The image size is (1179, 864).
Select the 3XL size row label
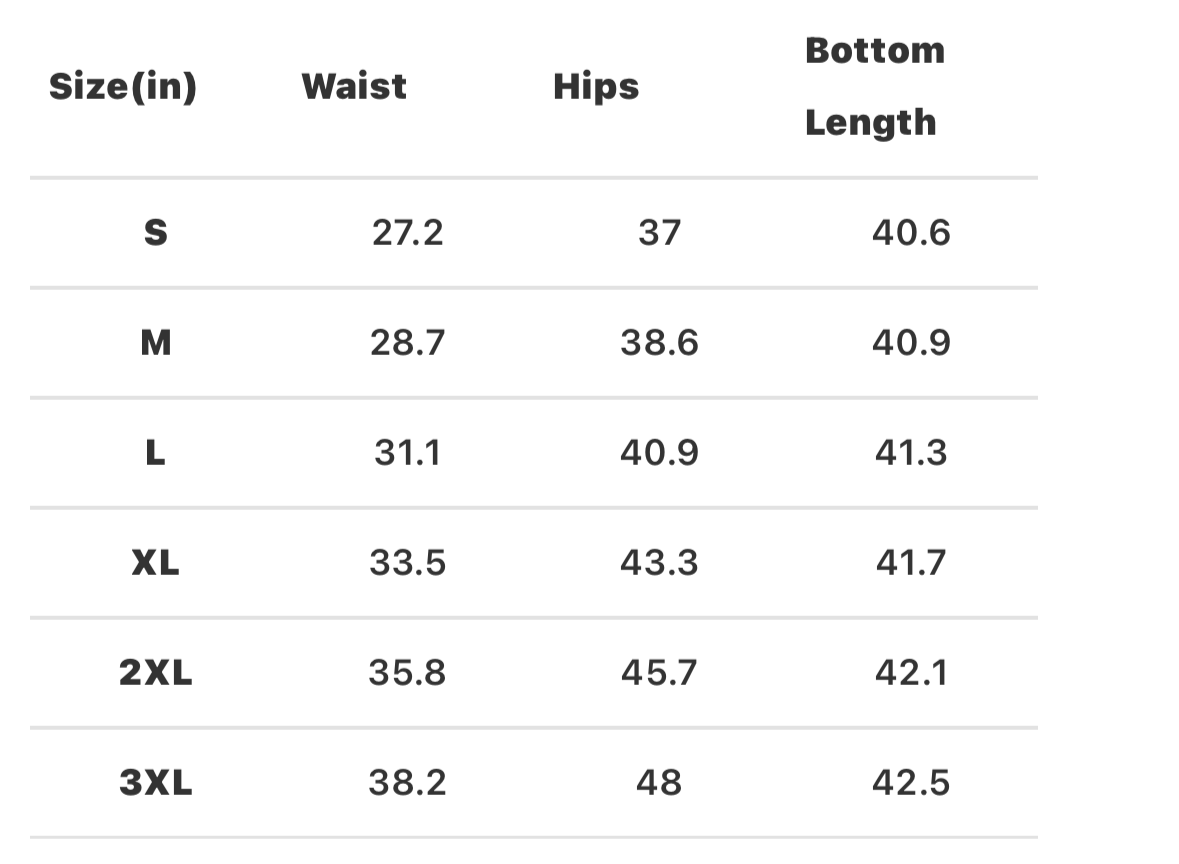(156, 783)
